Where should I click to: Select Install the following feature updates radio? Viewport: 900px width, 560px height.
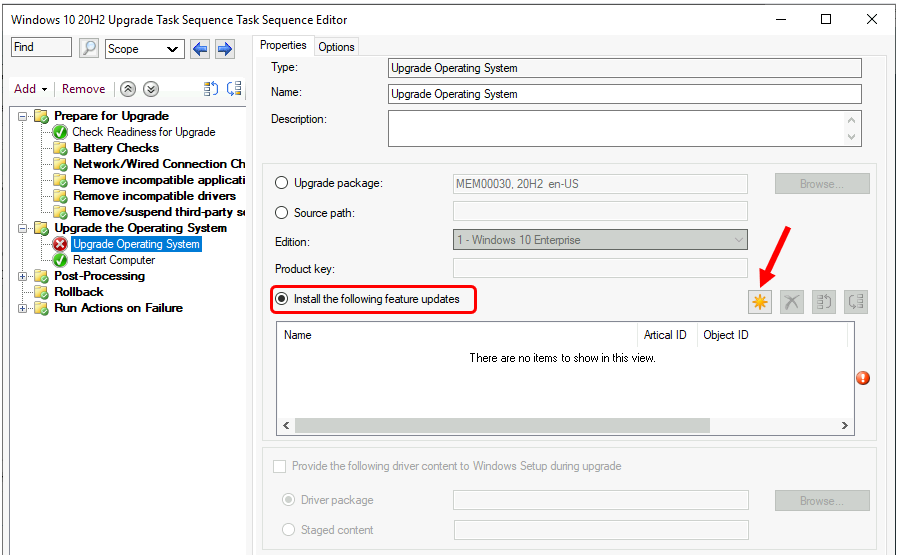pyautogui.click(x=281, y=299)
